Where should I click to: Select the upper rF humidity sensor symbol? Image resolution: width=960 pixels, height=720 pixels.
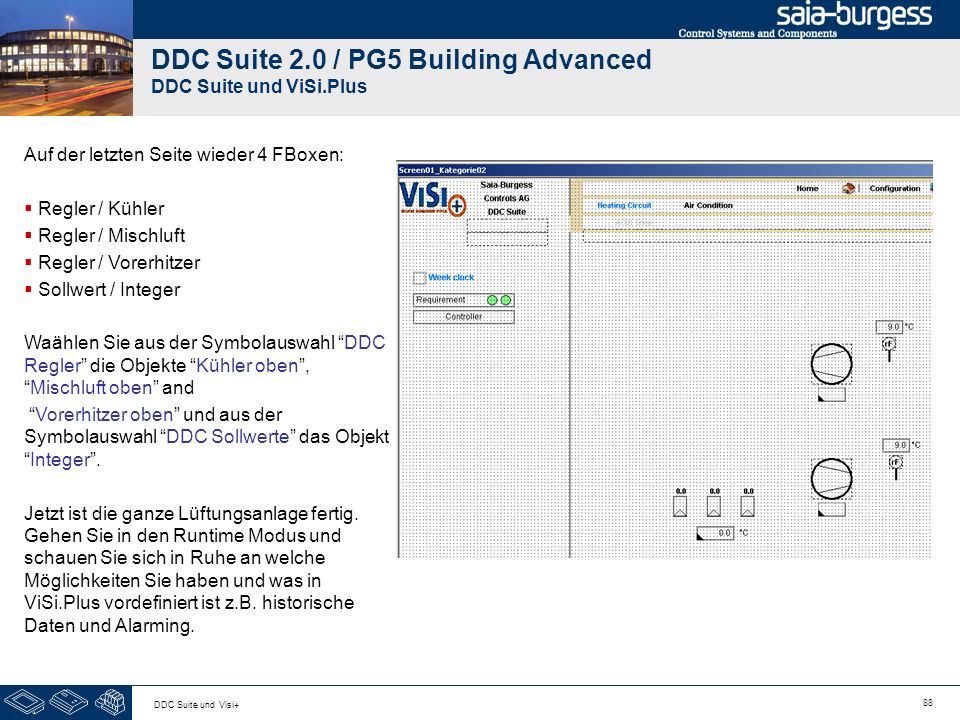pyautogui.click(x=889, y=349)
